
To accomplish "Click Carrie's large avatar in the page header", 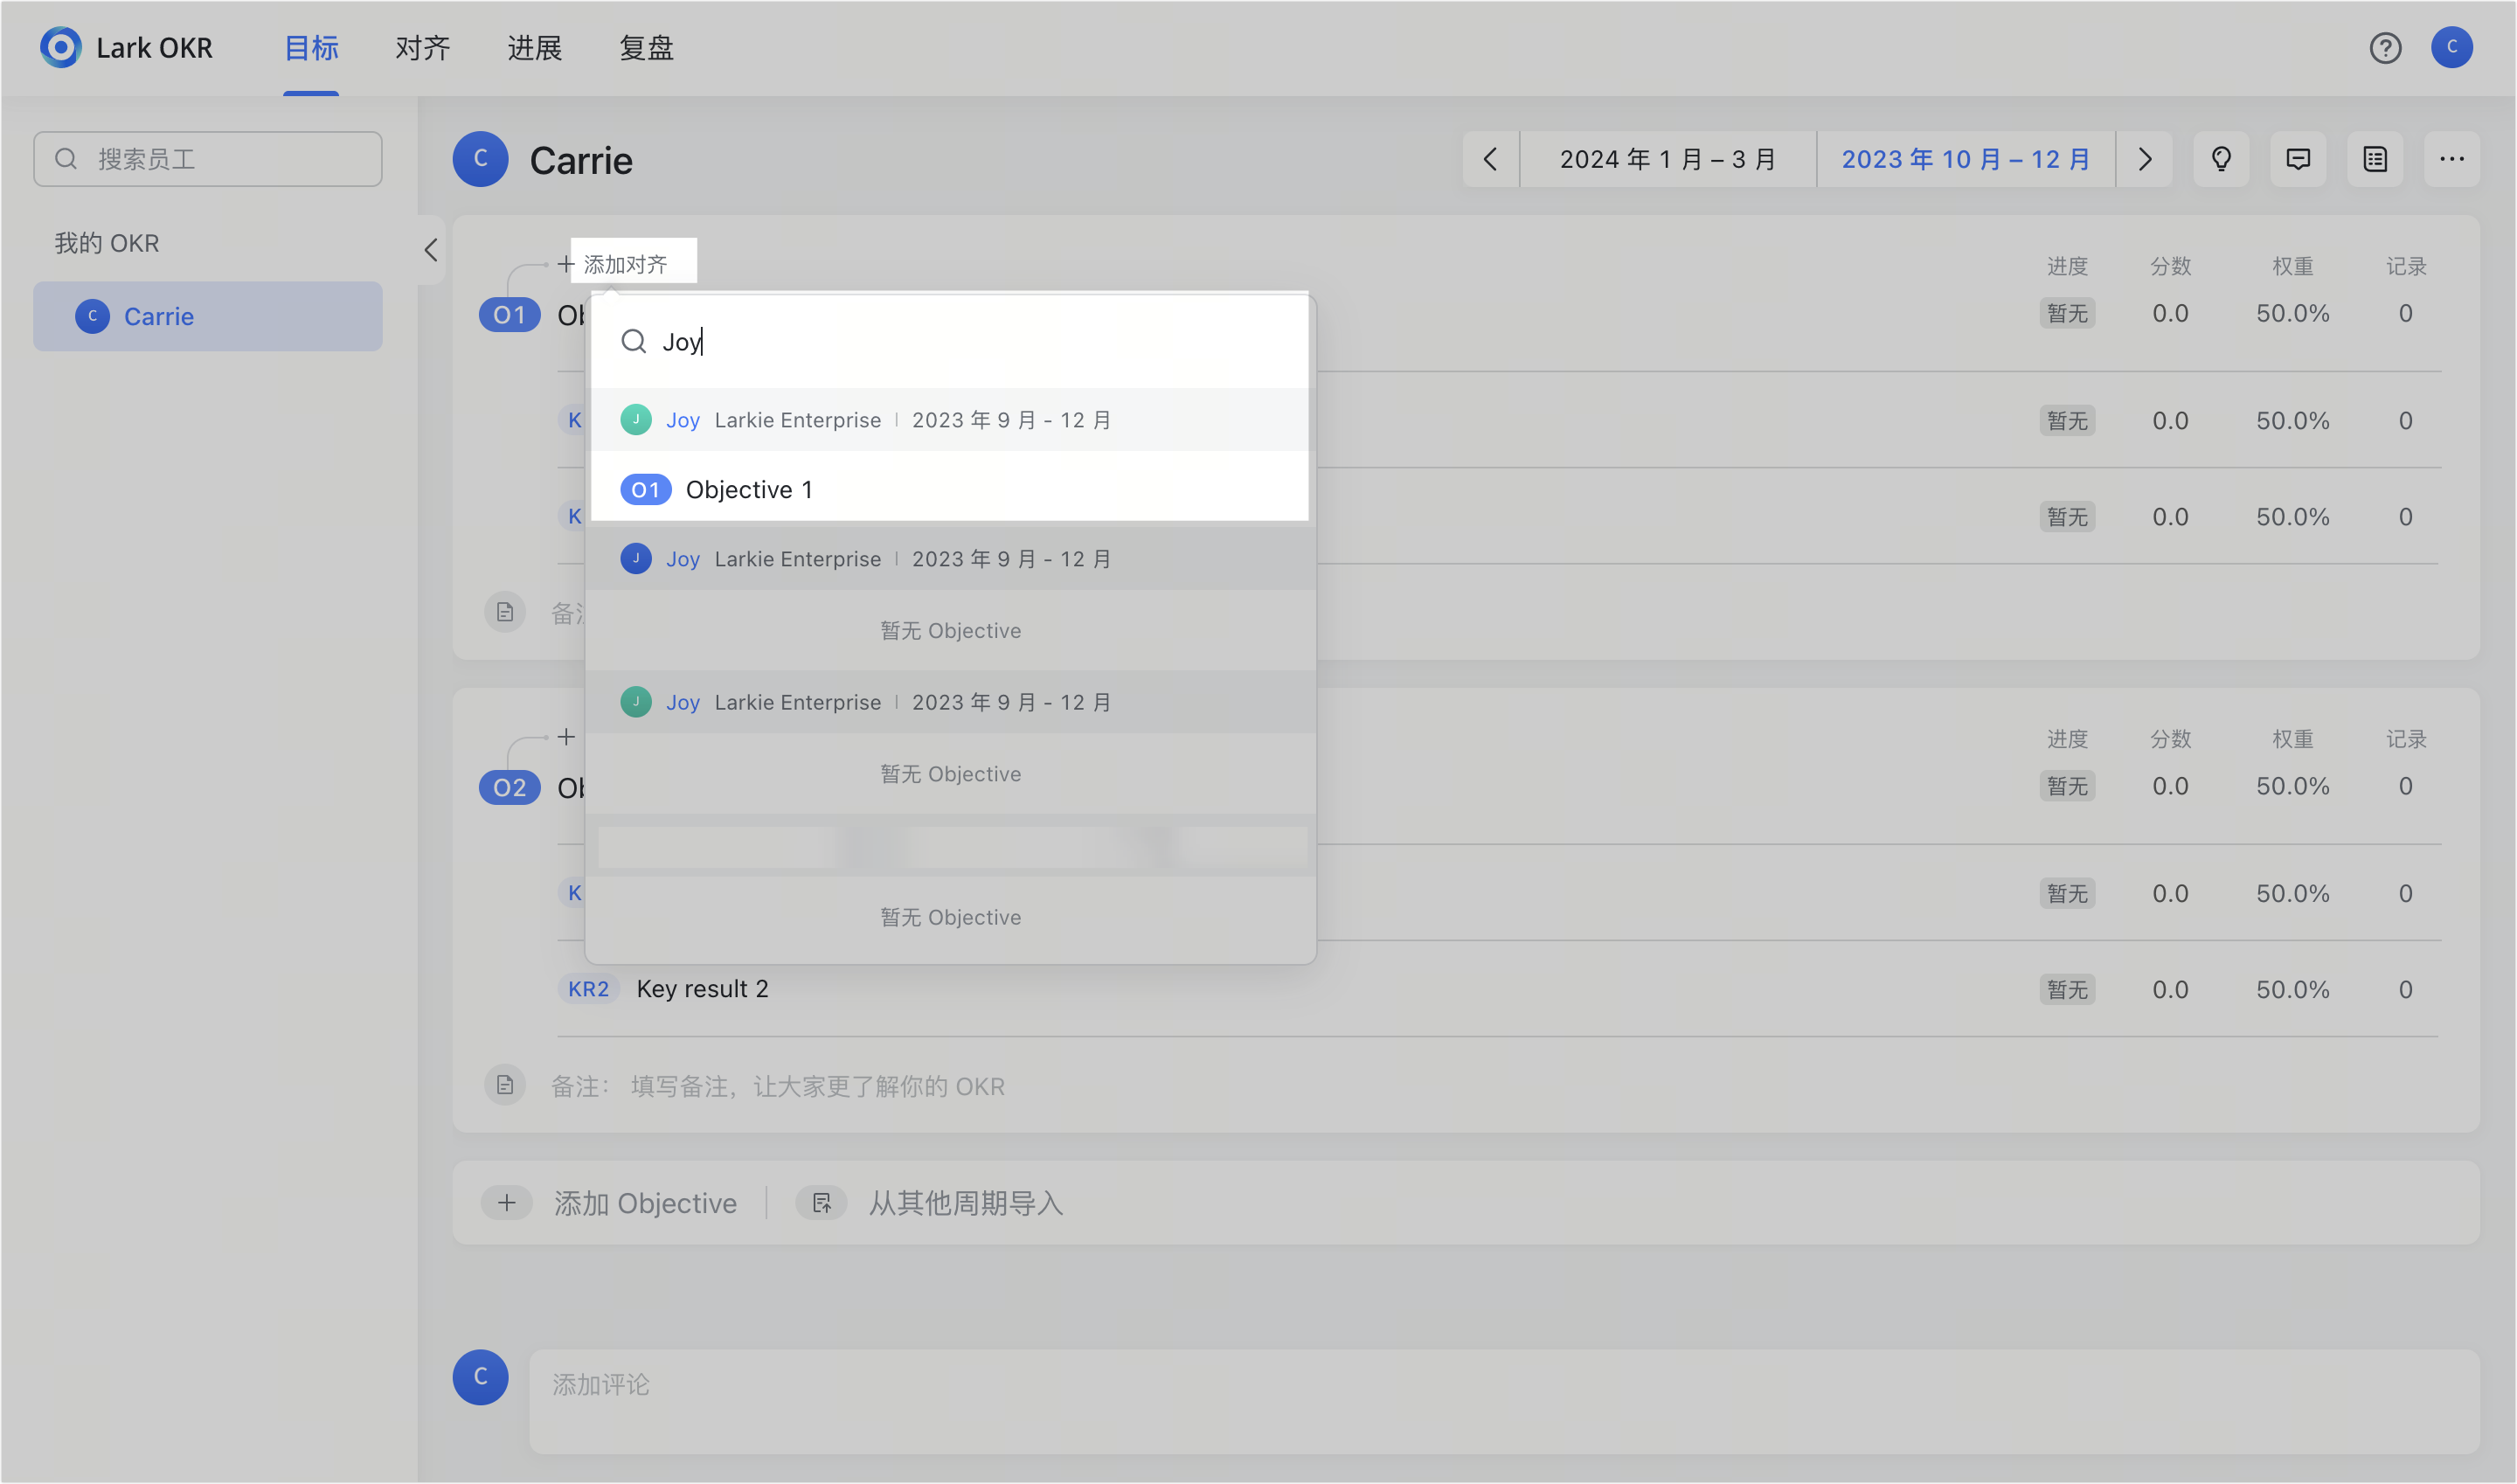I will click(x=480, y=159).
